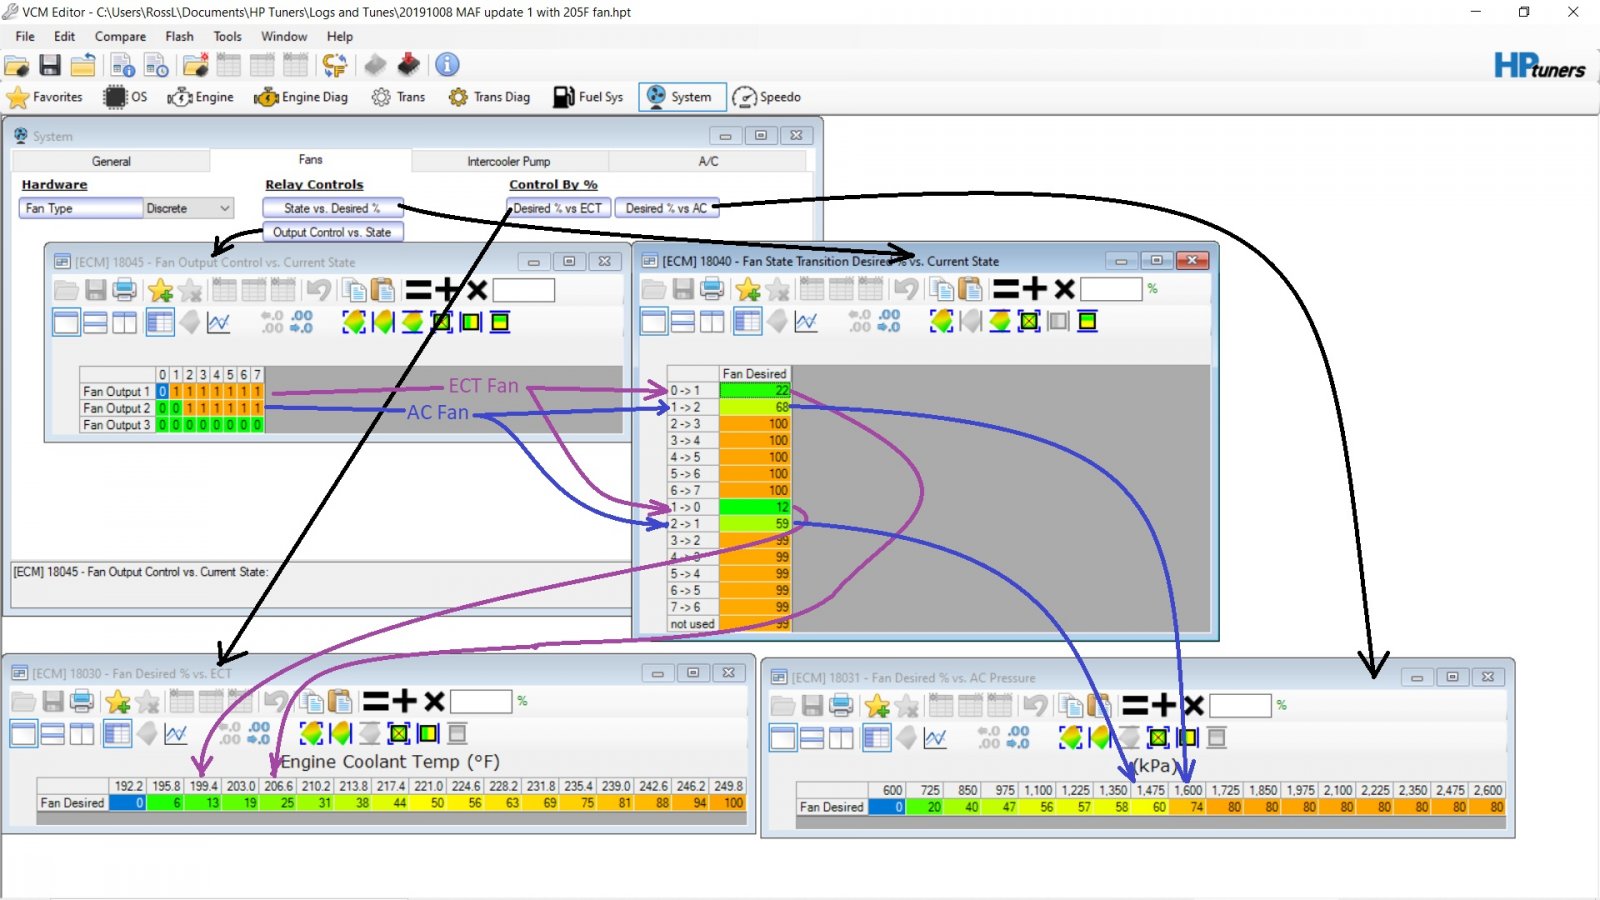Click the Output Control vs. State button
Viewport: 1600px width, 900px height.
coord(332,232)
